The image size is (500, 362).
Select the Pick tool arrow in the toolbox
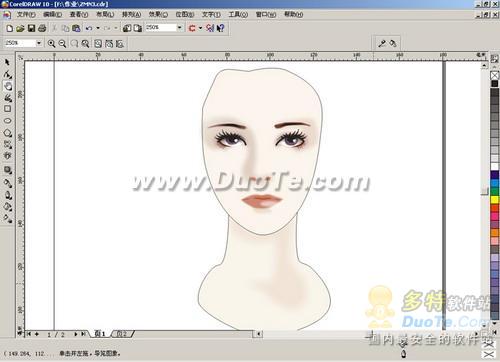point(7,62)
